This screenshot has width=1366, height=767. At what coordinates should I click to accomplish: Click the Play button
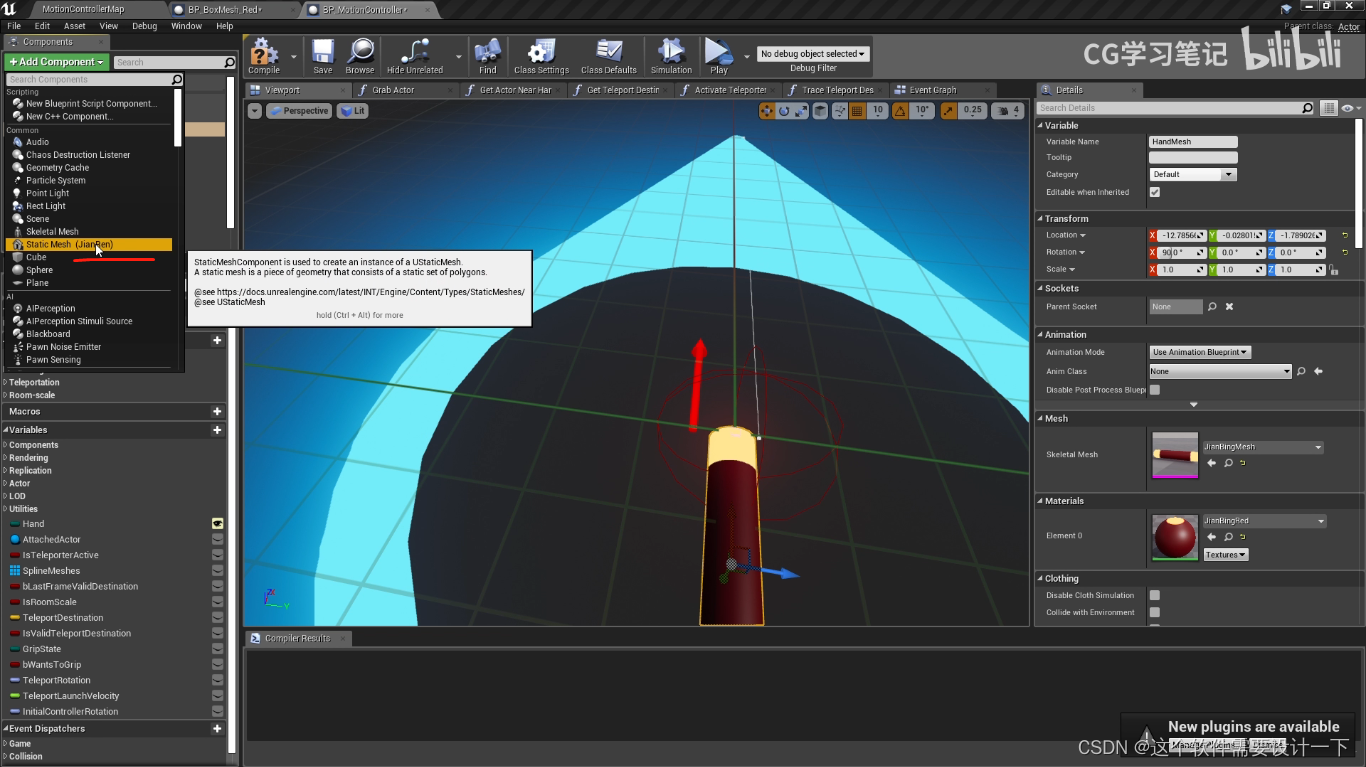click(x=718, y=56)
